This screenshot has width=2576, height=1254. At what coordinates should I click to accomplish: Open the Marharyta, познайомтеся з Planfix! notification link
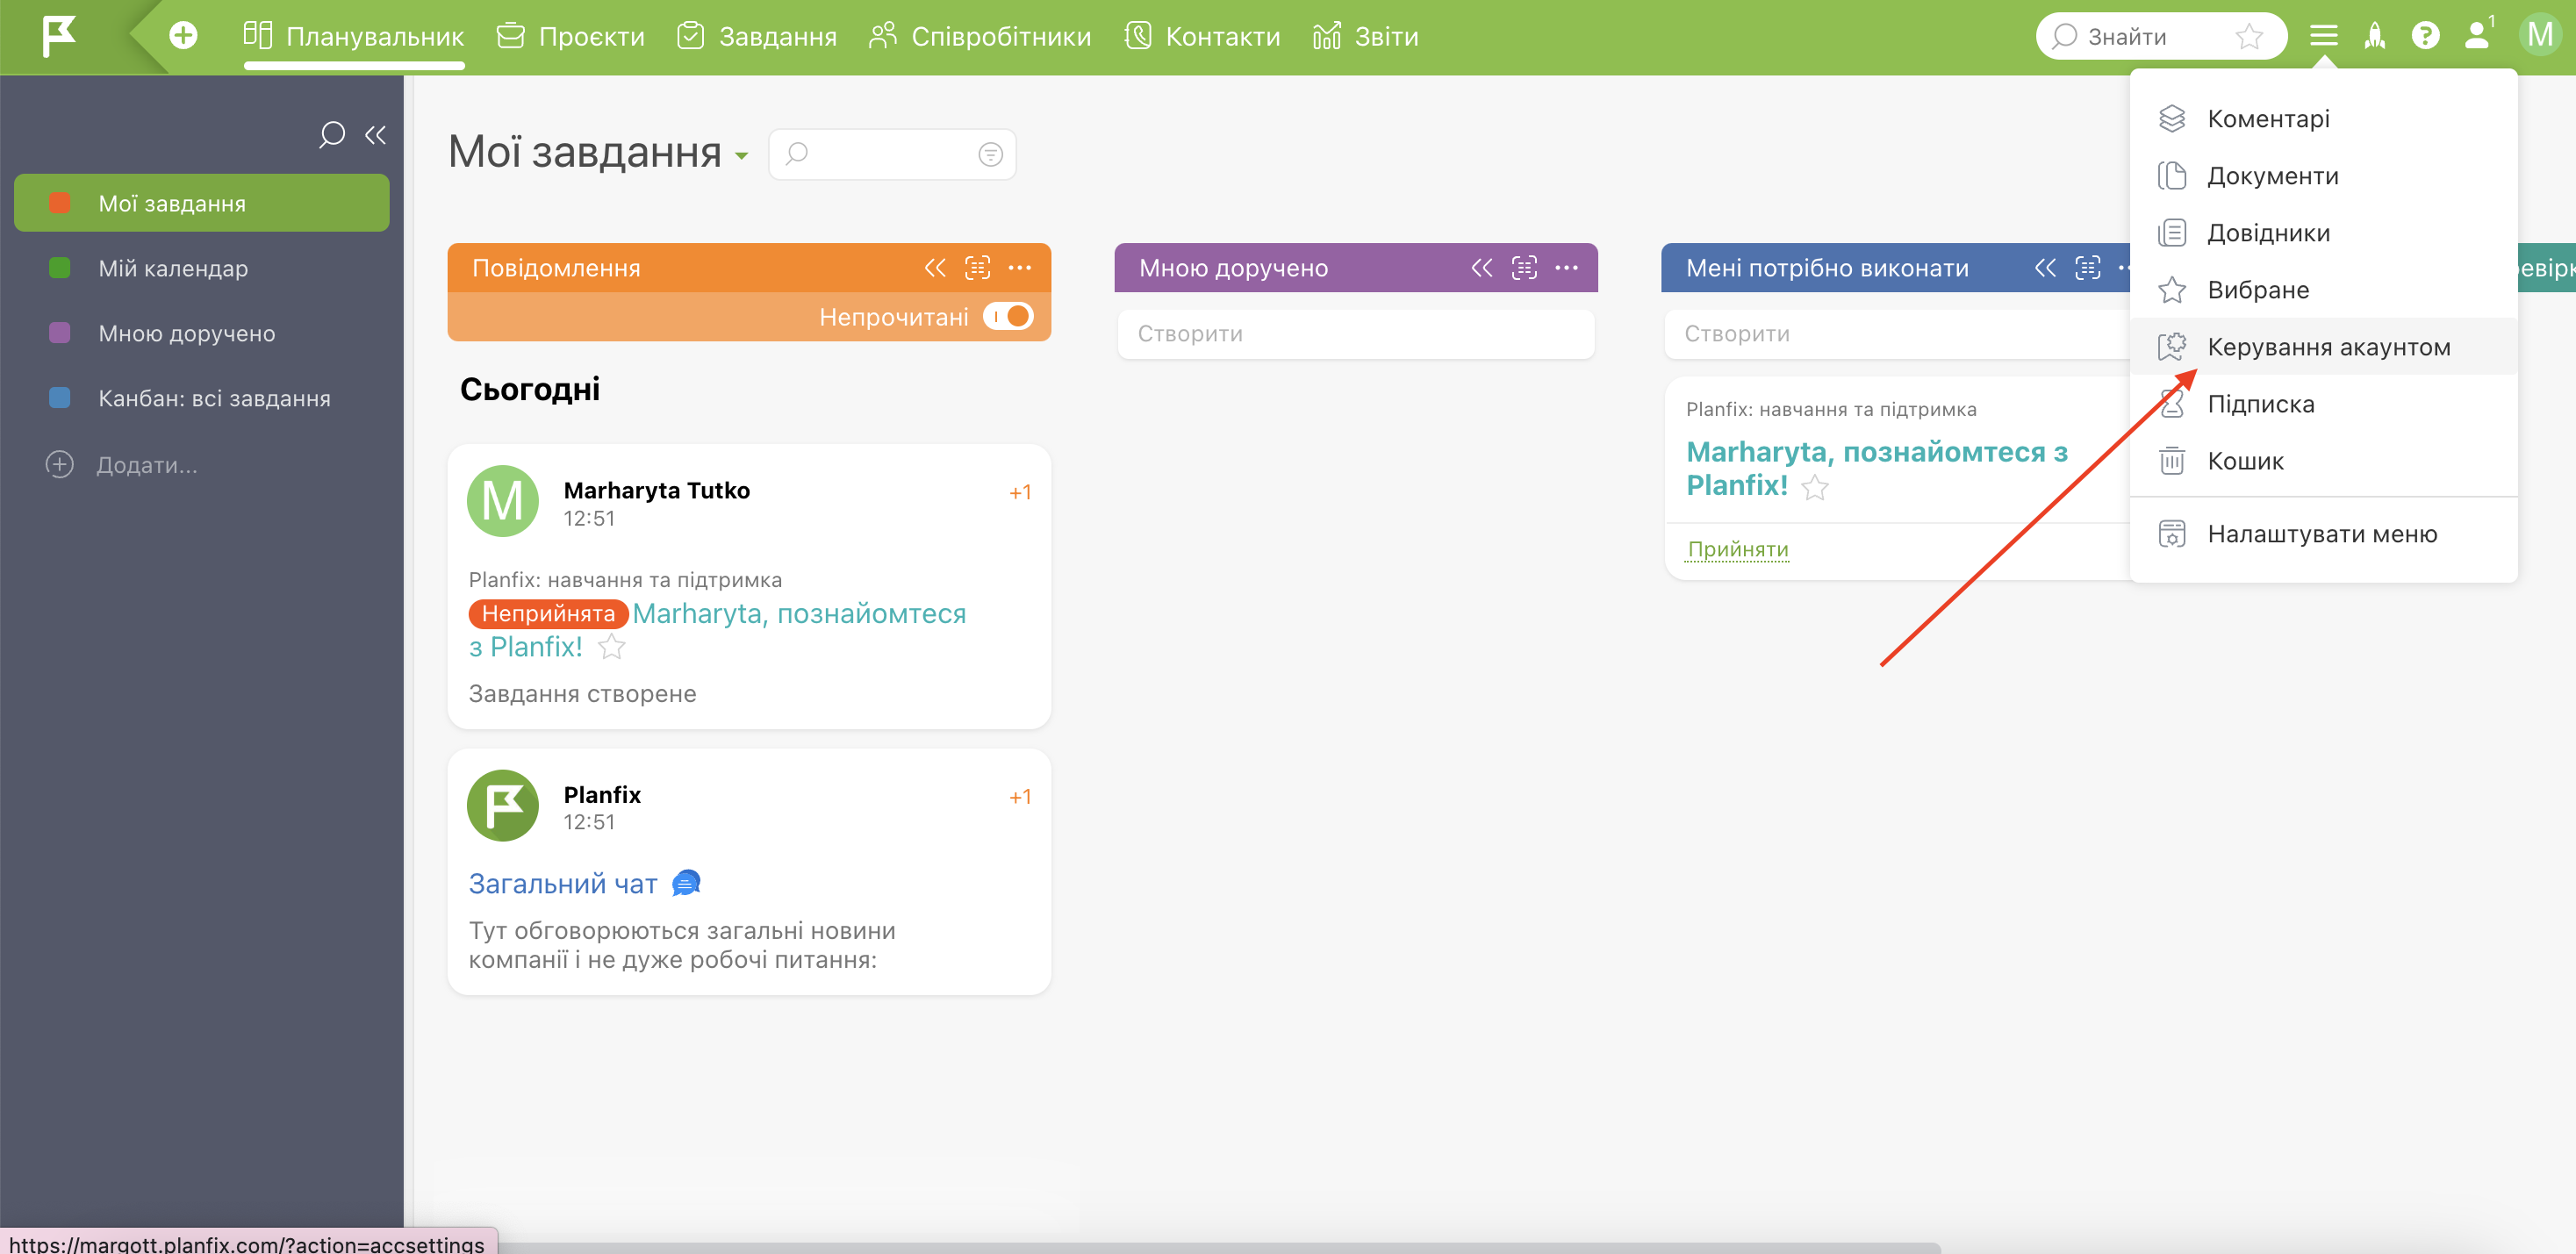tap(799, 613)
